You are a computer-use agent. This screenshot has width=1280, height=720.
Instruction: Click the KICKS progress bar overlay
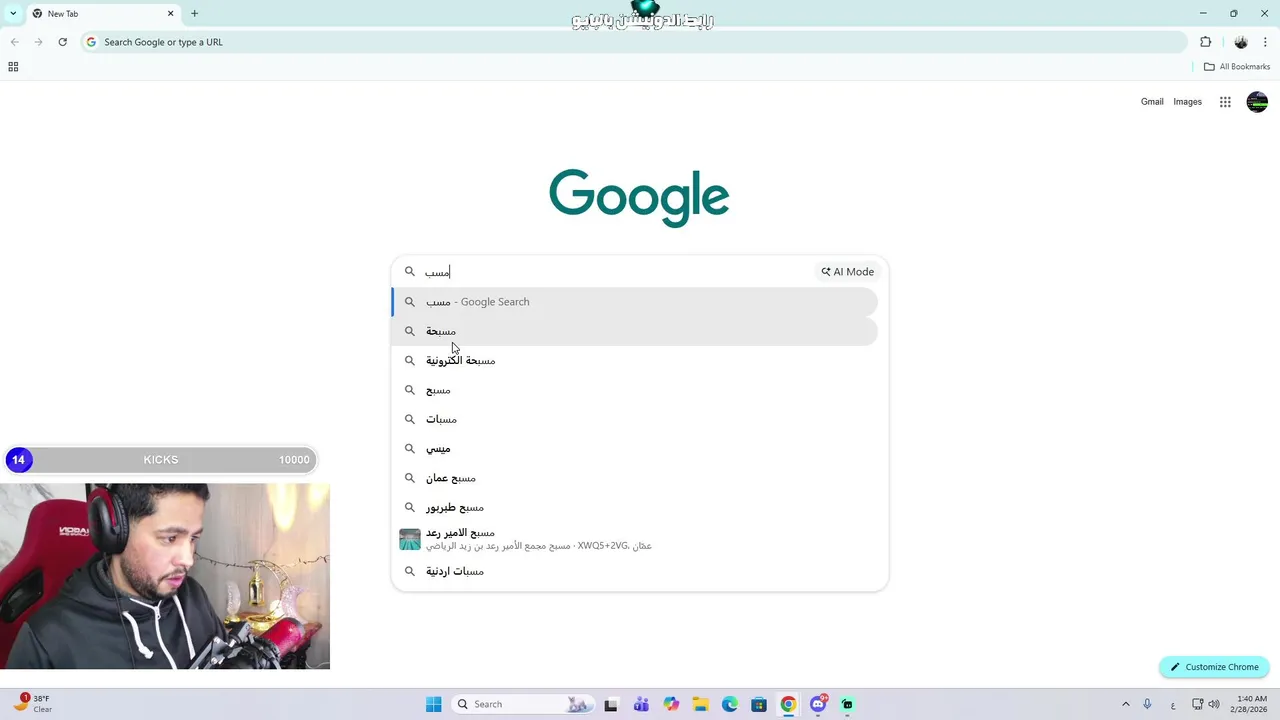pos(161,460)
